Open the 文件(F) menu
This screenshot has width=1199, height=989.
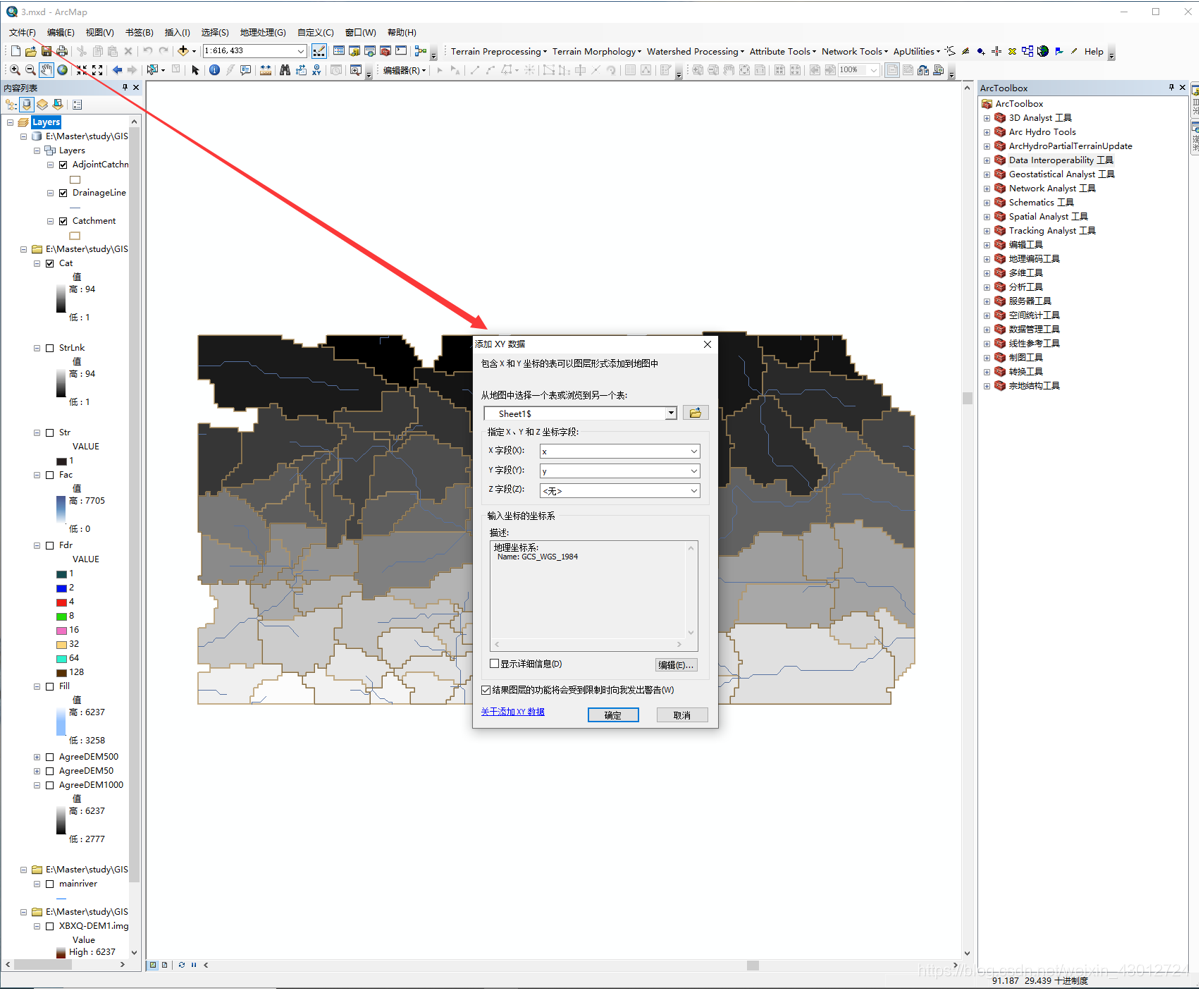point(22,32)
